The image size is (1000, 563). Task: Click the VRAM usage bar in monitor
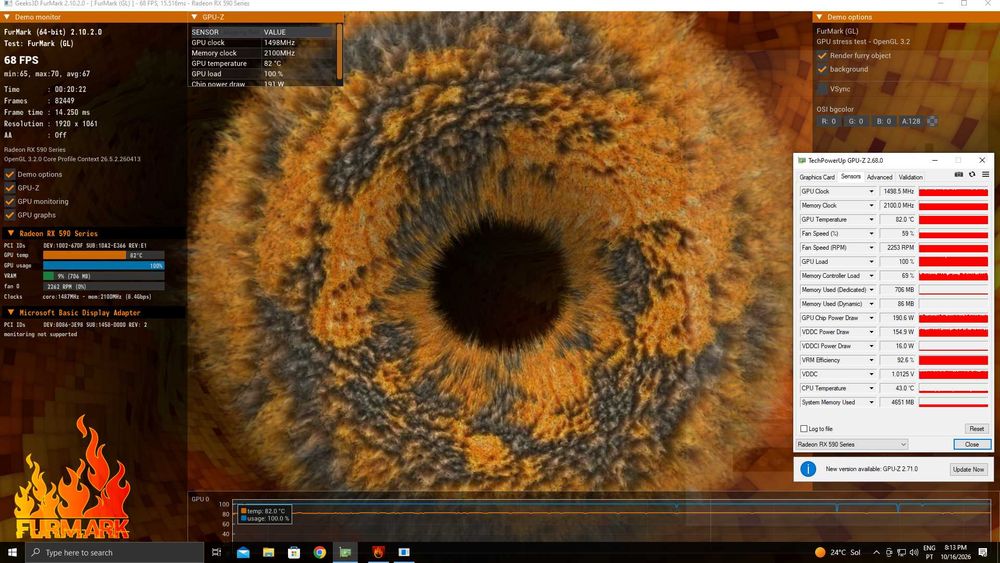[x=103, y=276]
